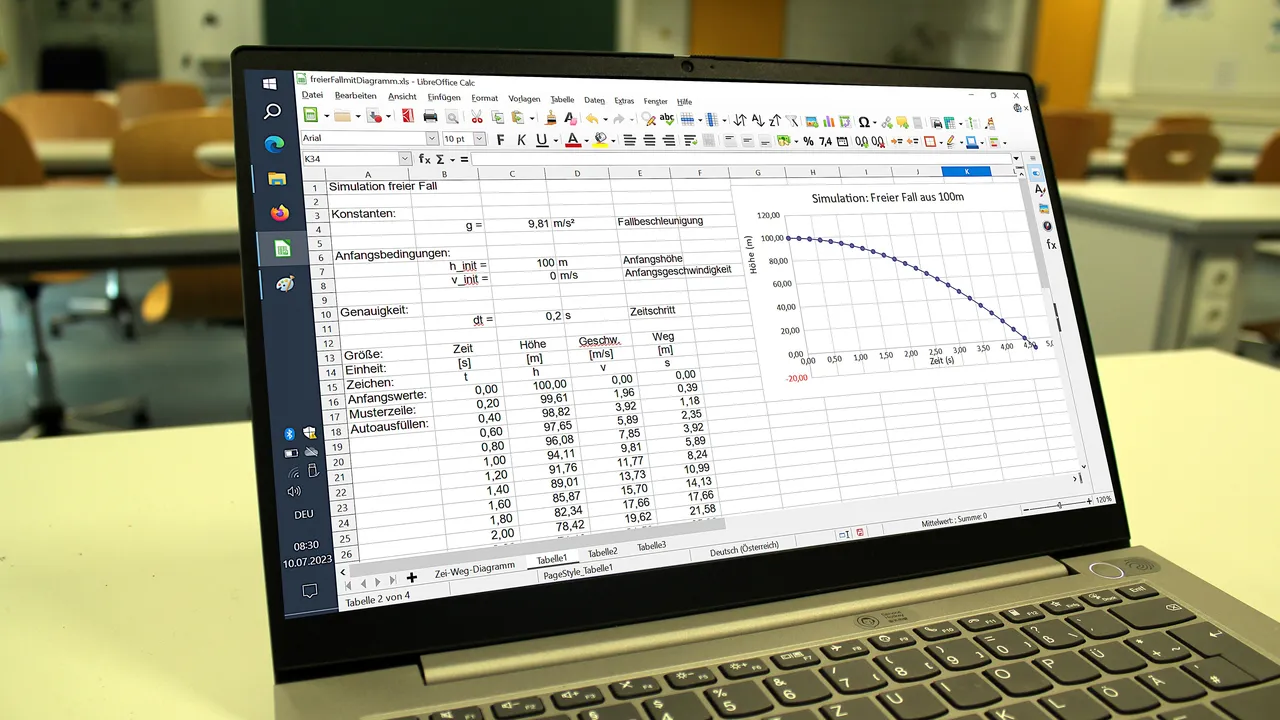Screen dimensions: 1280x720
Task: Open the Format menu
Action: click(x=485, y=98)
